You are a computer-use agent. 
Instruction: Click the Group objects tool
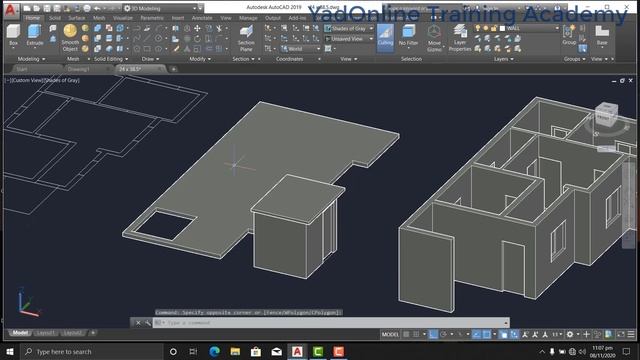(569, 35)
